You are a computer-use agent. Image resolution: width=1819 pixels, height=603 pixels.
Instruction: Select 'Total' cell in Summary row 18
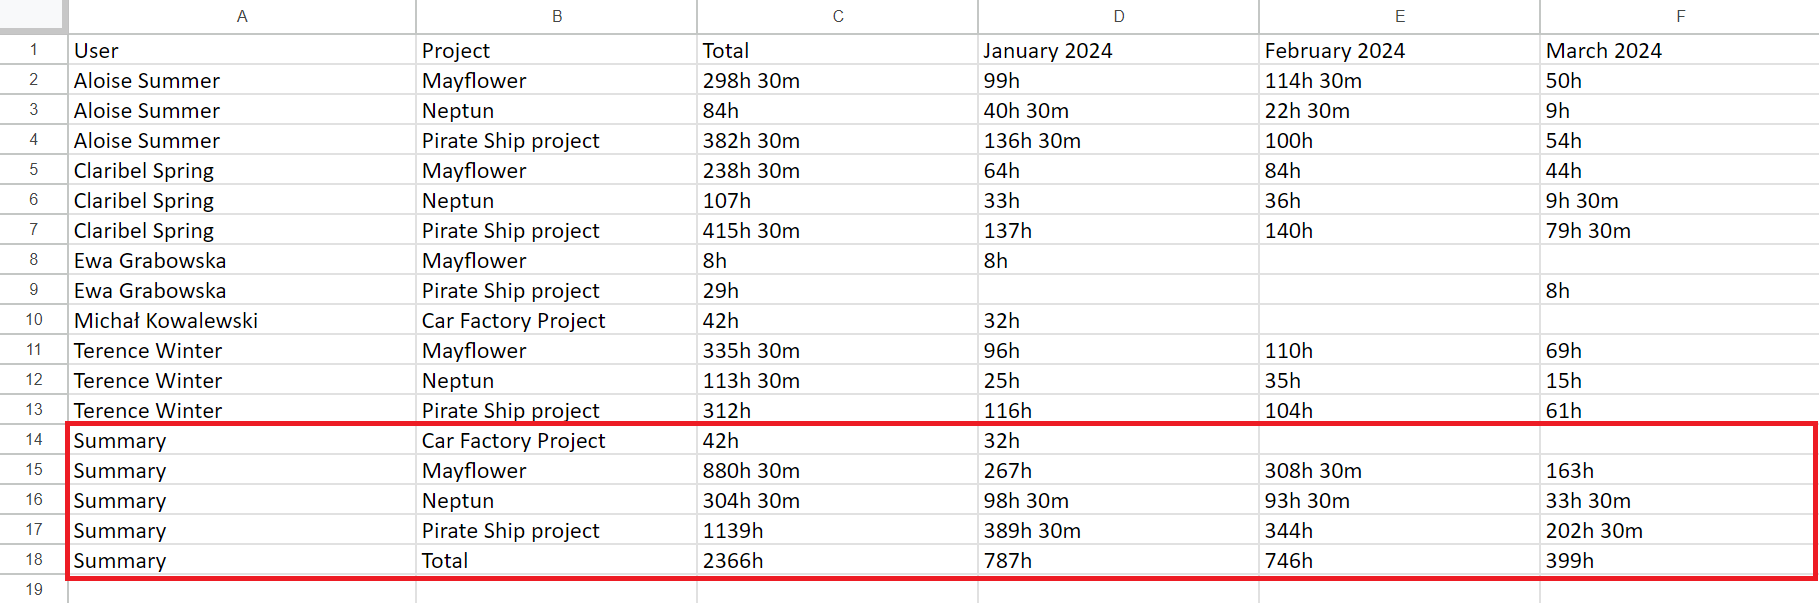tap(557, 560)
